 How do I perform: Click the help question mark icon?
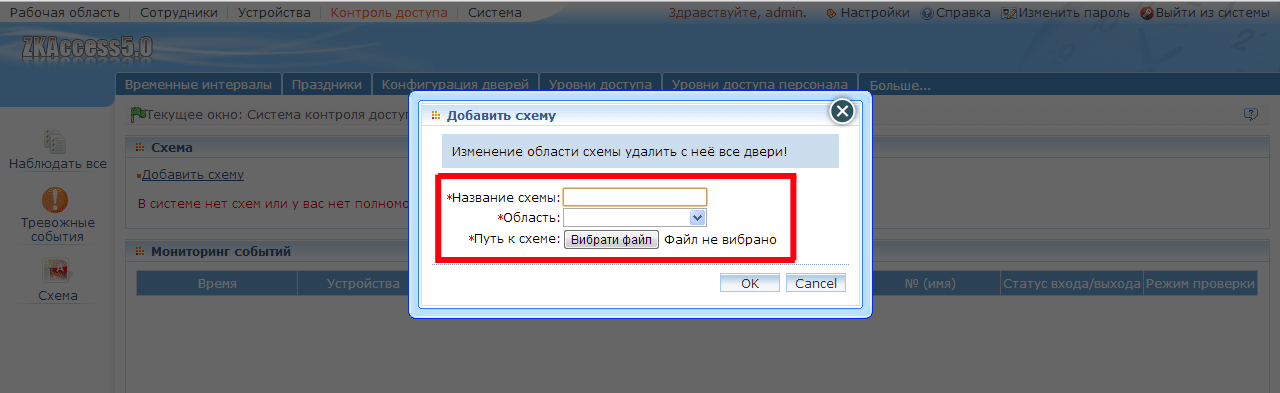tap(1250, 114)
